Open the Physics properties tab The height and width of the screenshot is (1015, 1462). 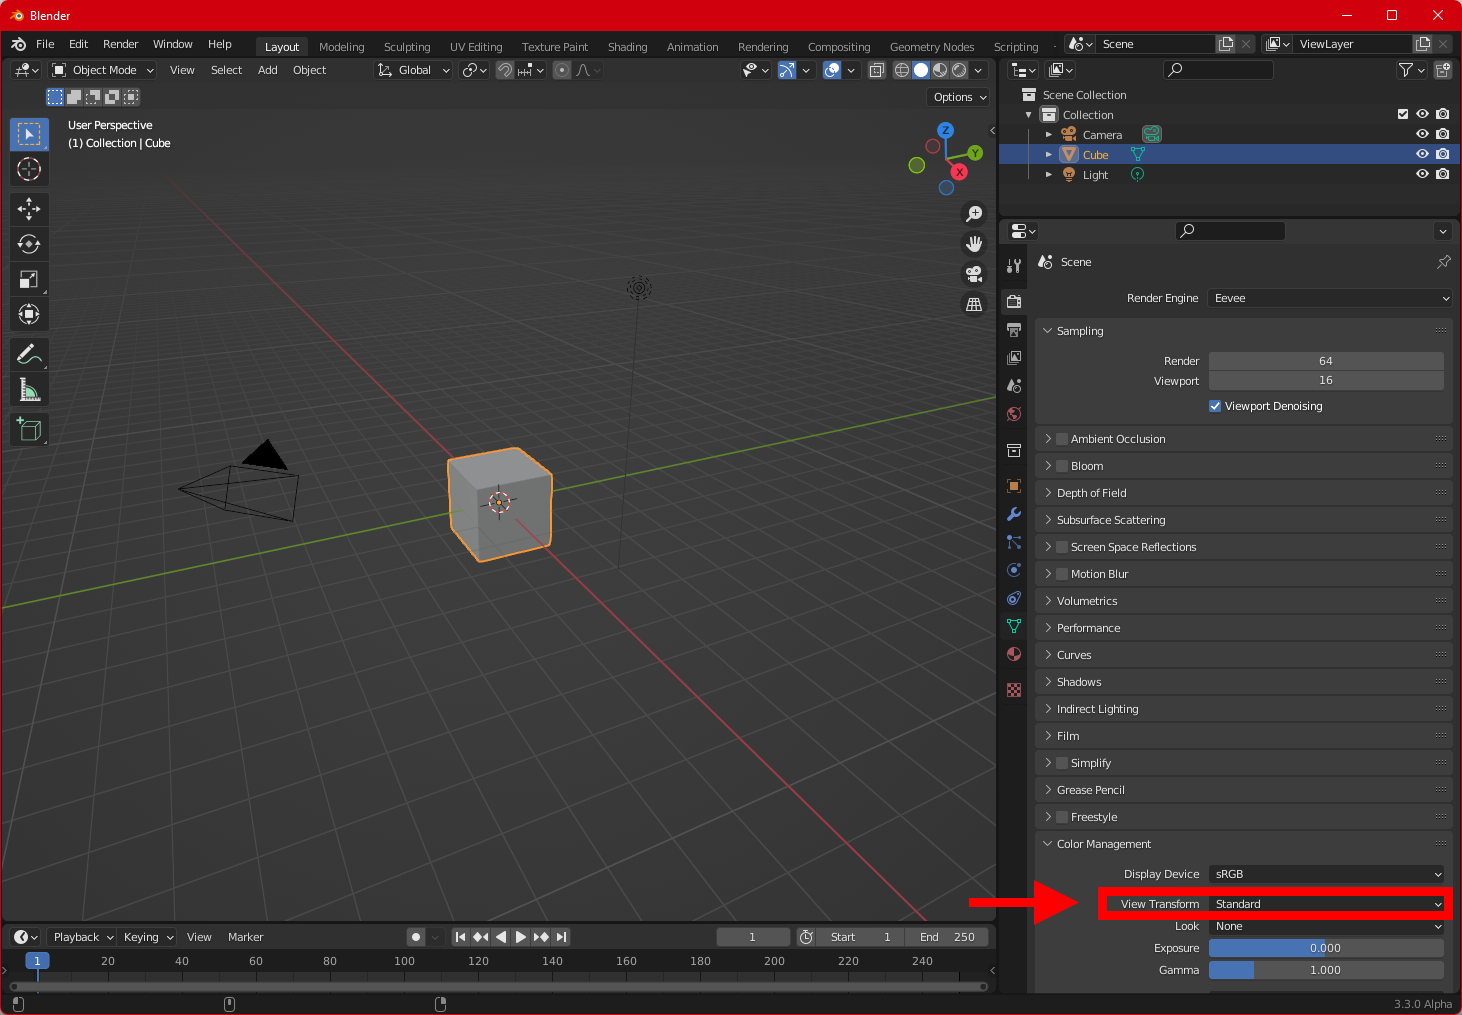tap(1014, 570)
